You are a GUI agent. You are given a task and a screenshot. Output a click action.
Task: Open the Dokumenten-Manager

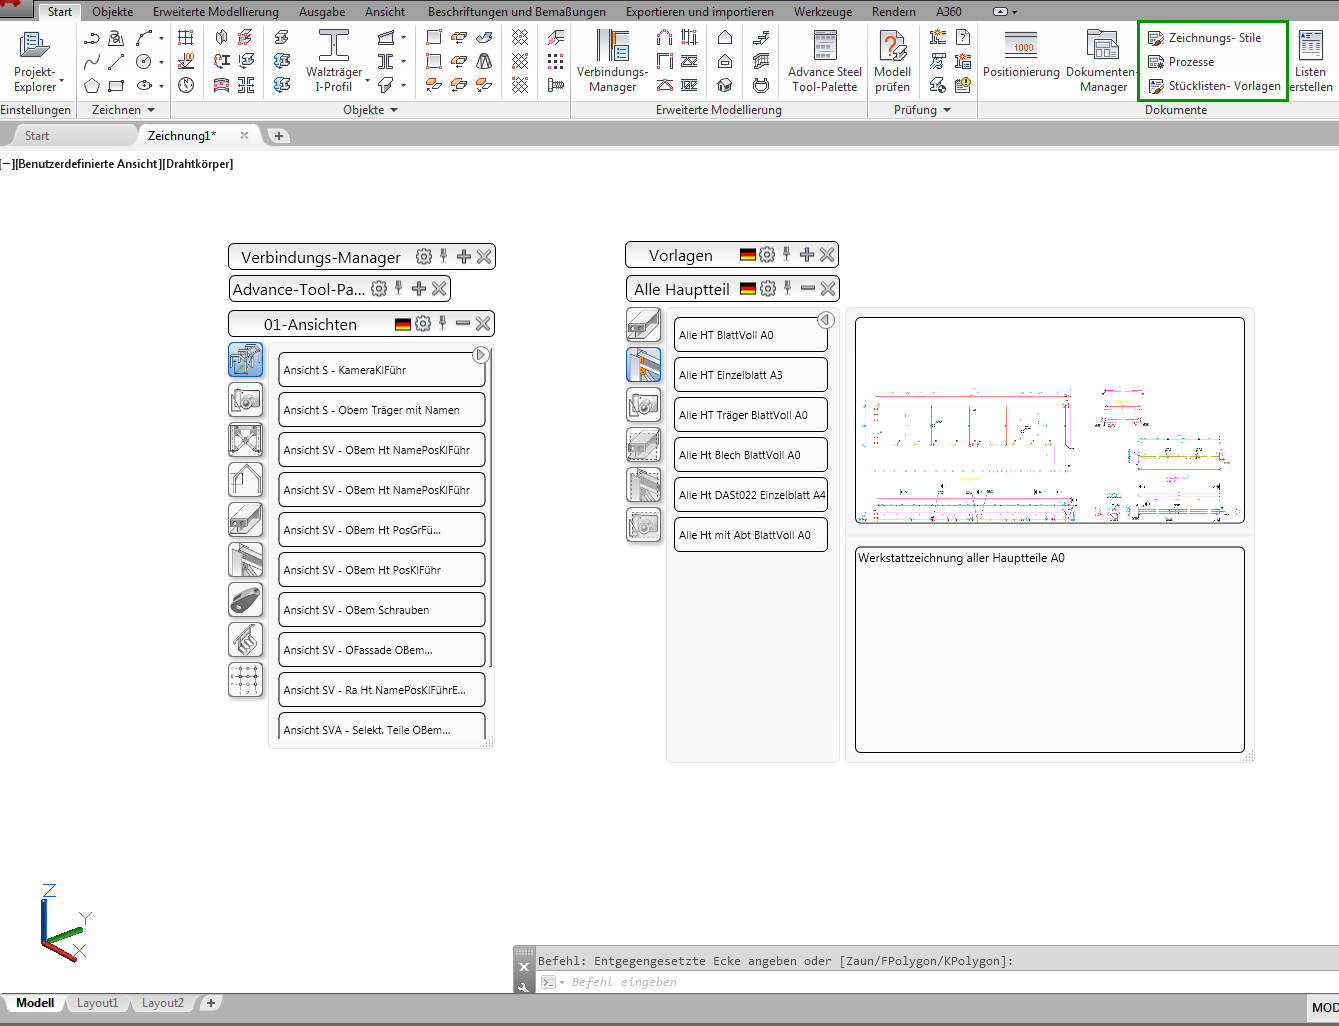pyautogui.click(x=1102, y=61)
